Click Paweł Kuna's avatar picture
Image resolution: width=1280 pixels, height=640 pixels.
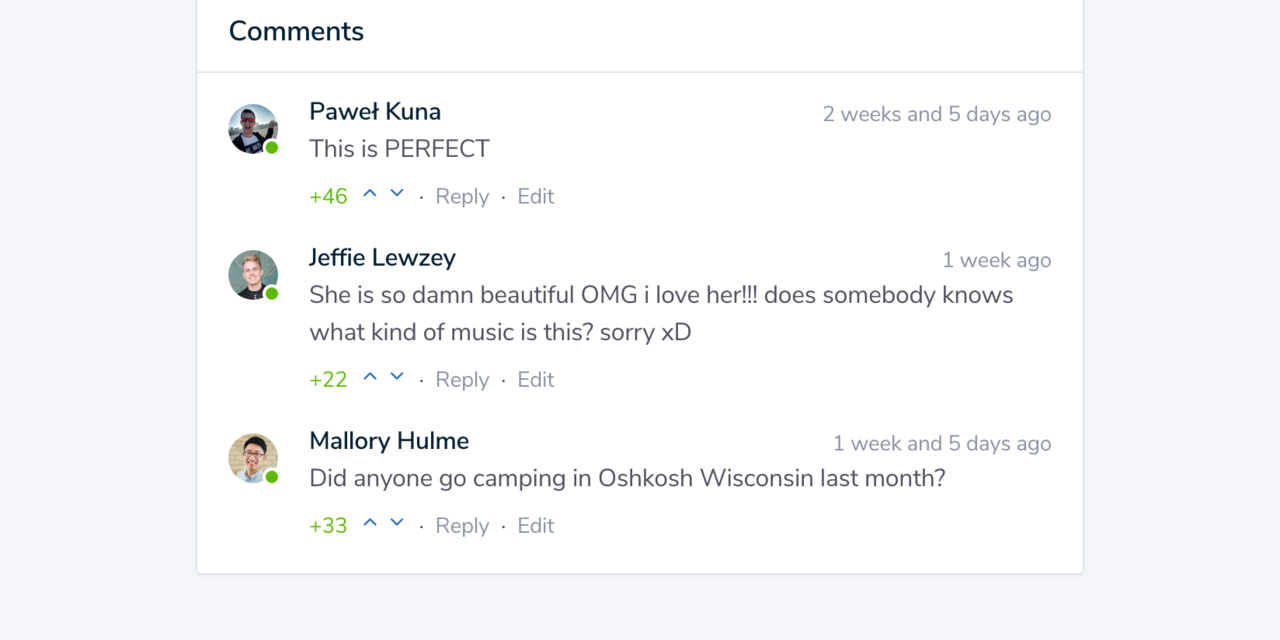[x=253, y=129]
